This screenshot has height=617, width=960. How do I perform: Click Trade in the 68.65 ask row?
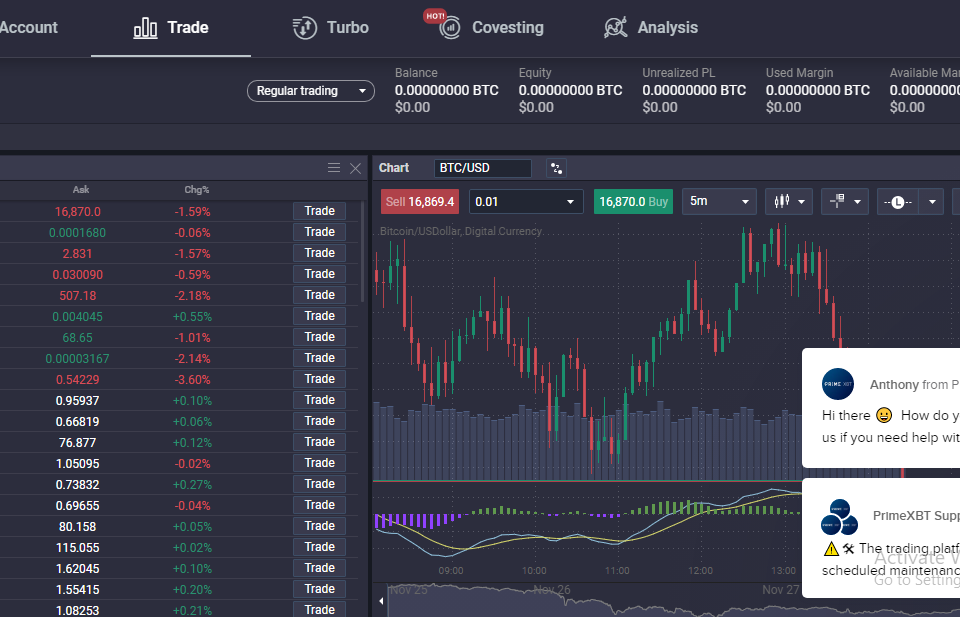[320, 337]
